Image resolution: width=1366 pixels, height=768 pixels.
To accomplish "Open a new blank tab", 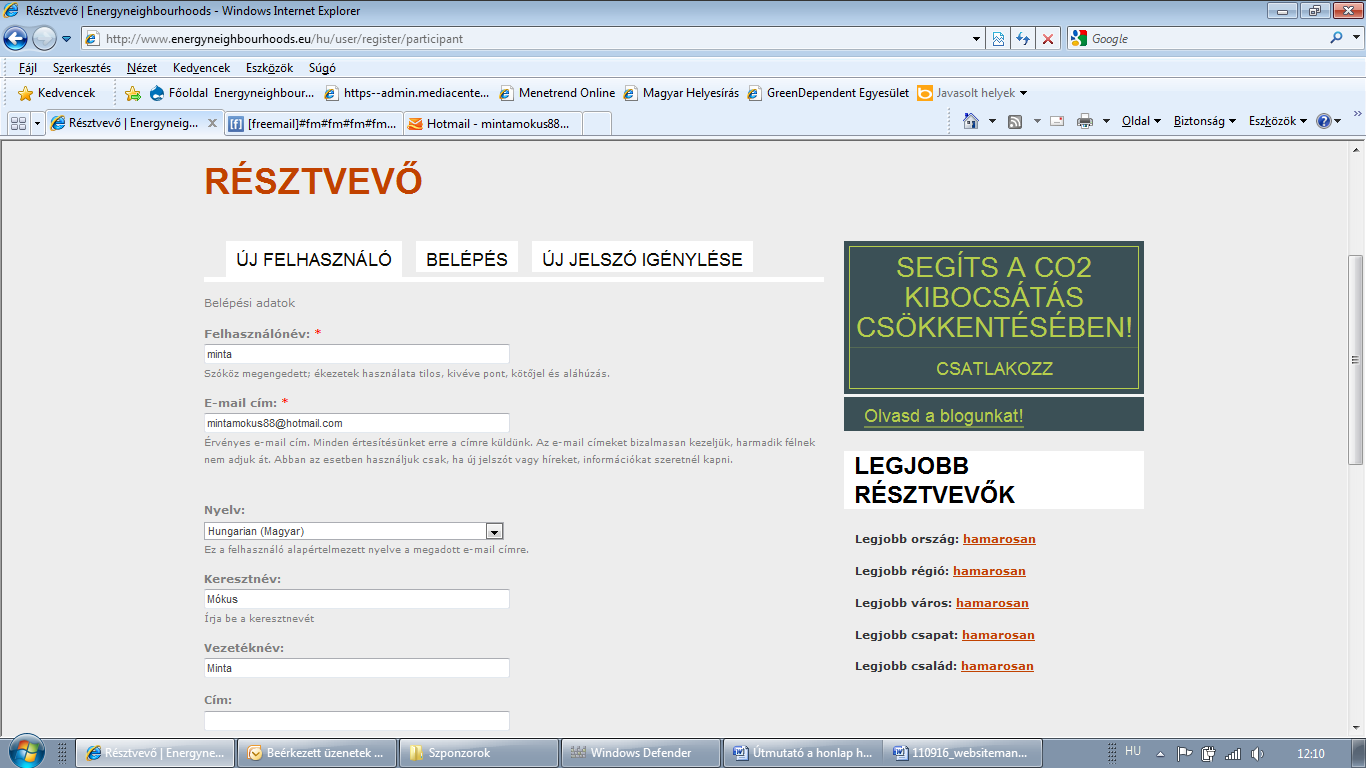I will 597,124.
